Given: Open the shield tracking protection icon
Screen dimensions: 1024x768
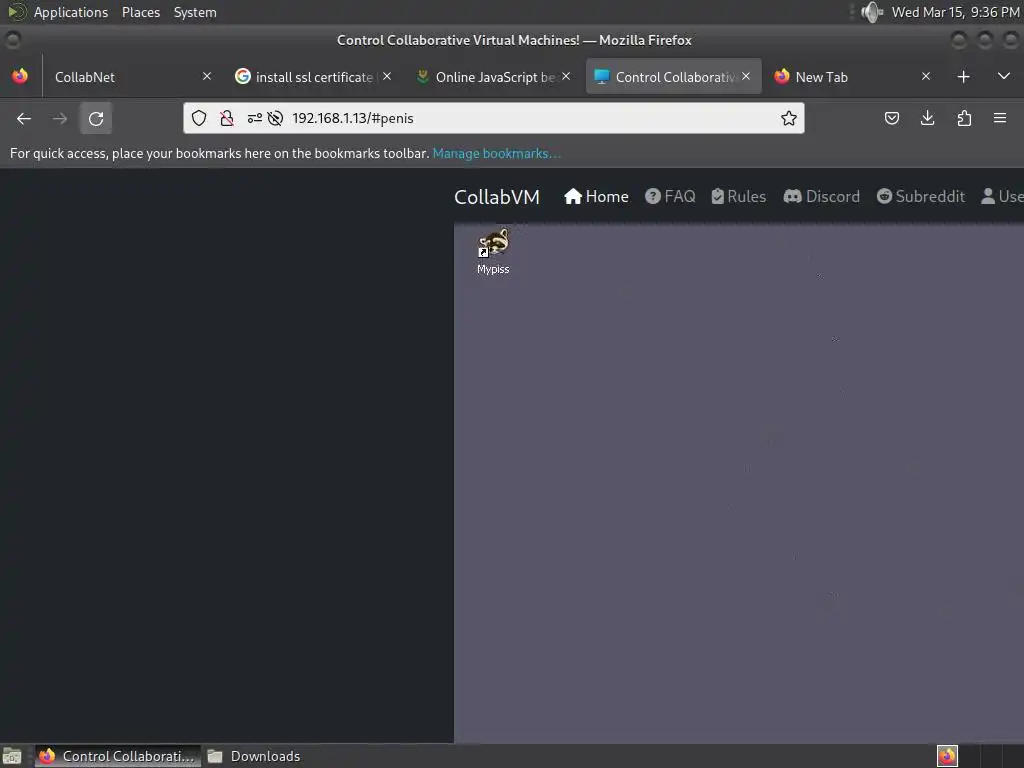Looking at the screenshot, I should pos(199,118).
